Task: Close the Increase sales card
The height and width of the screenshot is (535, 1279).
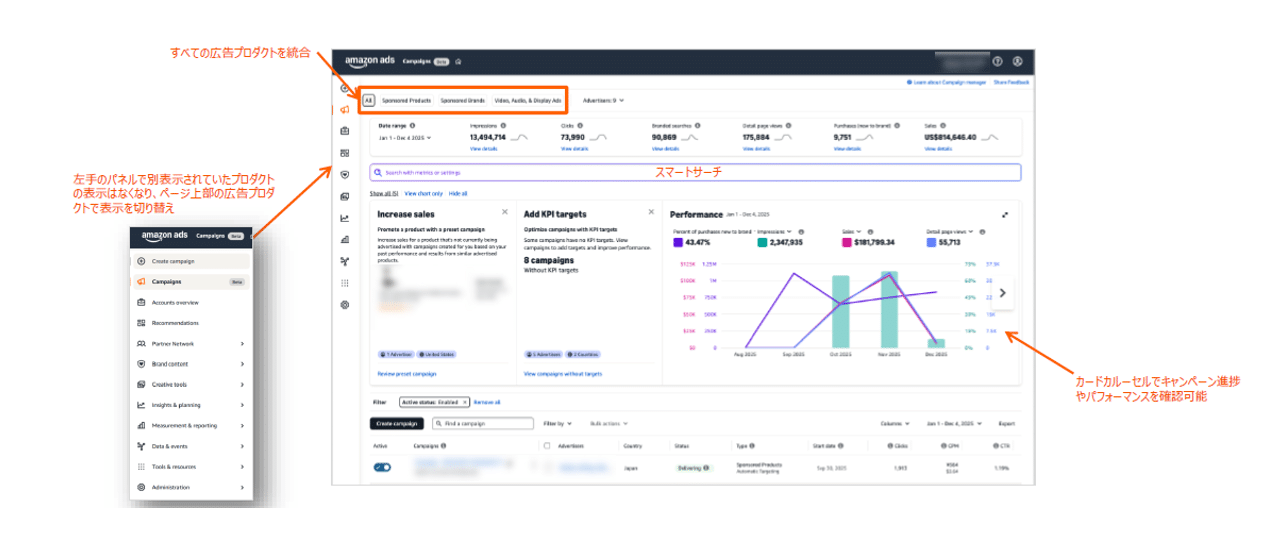Action: pos(504,213)
